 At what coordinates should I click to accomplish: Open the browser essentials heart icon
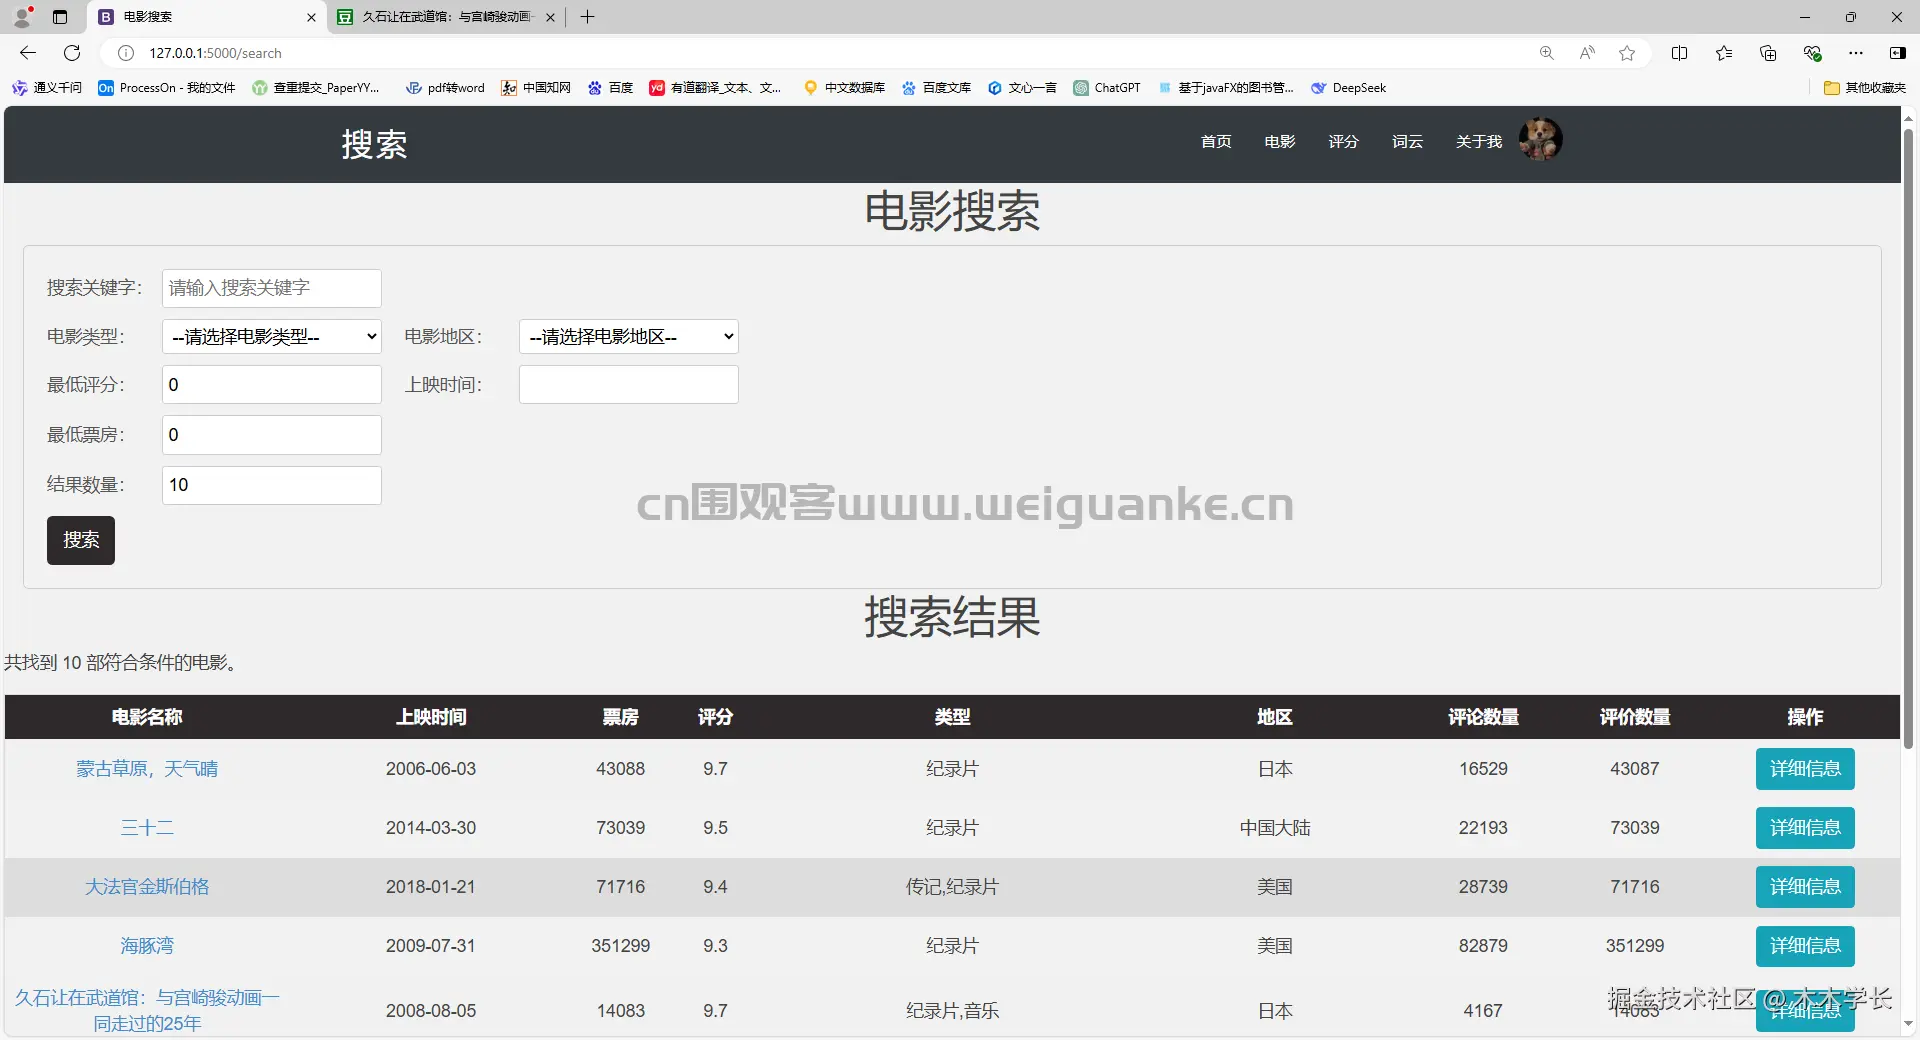tap(1812, 53)
